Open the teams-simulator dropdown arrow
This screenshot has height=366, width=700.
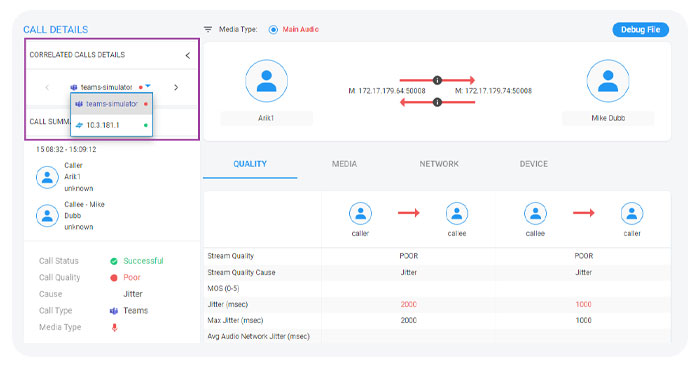pos(148,86)
